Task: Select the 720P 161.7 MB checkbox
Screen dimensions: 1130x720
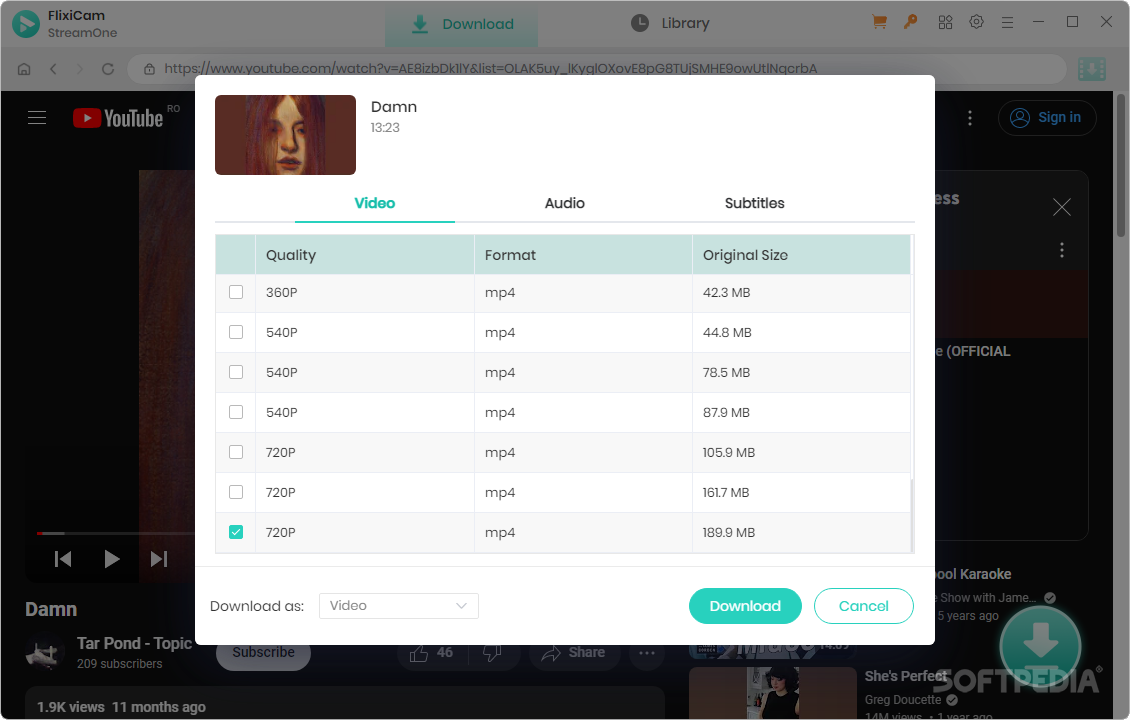Action: (236, 492)
